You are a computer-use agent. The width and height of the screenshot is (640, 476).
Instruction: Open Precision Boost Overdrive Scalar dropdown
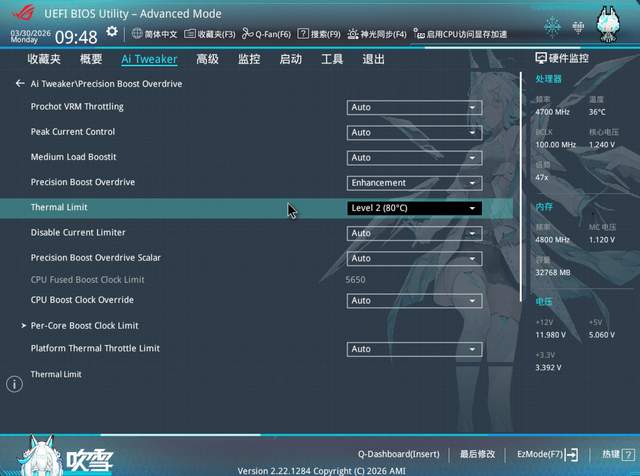point(414,259)
